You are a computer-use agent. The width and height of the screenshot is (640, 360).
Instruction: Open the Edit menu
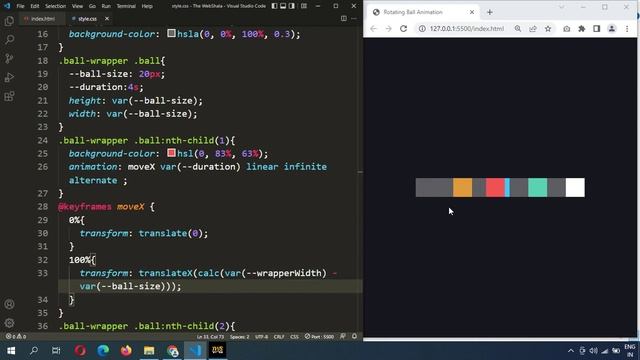click(35, 6)
